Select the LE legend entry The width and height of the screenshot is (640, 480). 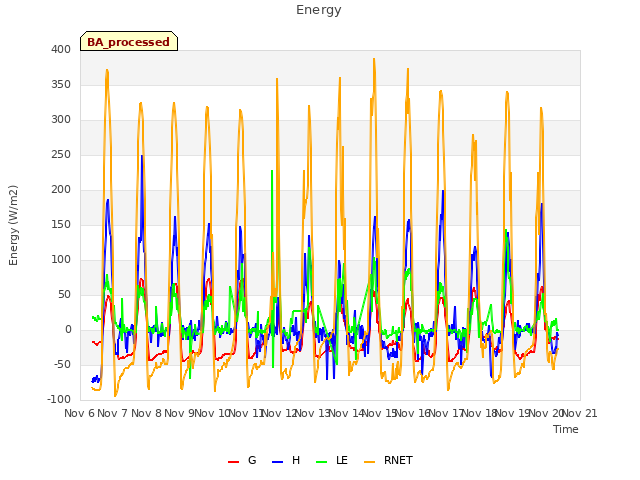[x=332, y=460]
